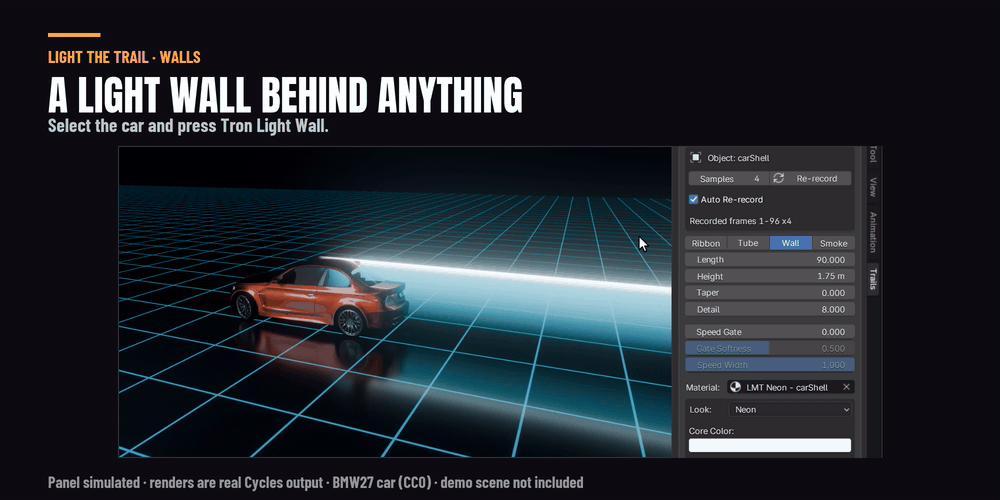
Task: Open the Trails sidebar tab
Action: click(873, 279)
